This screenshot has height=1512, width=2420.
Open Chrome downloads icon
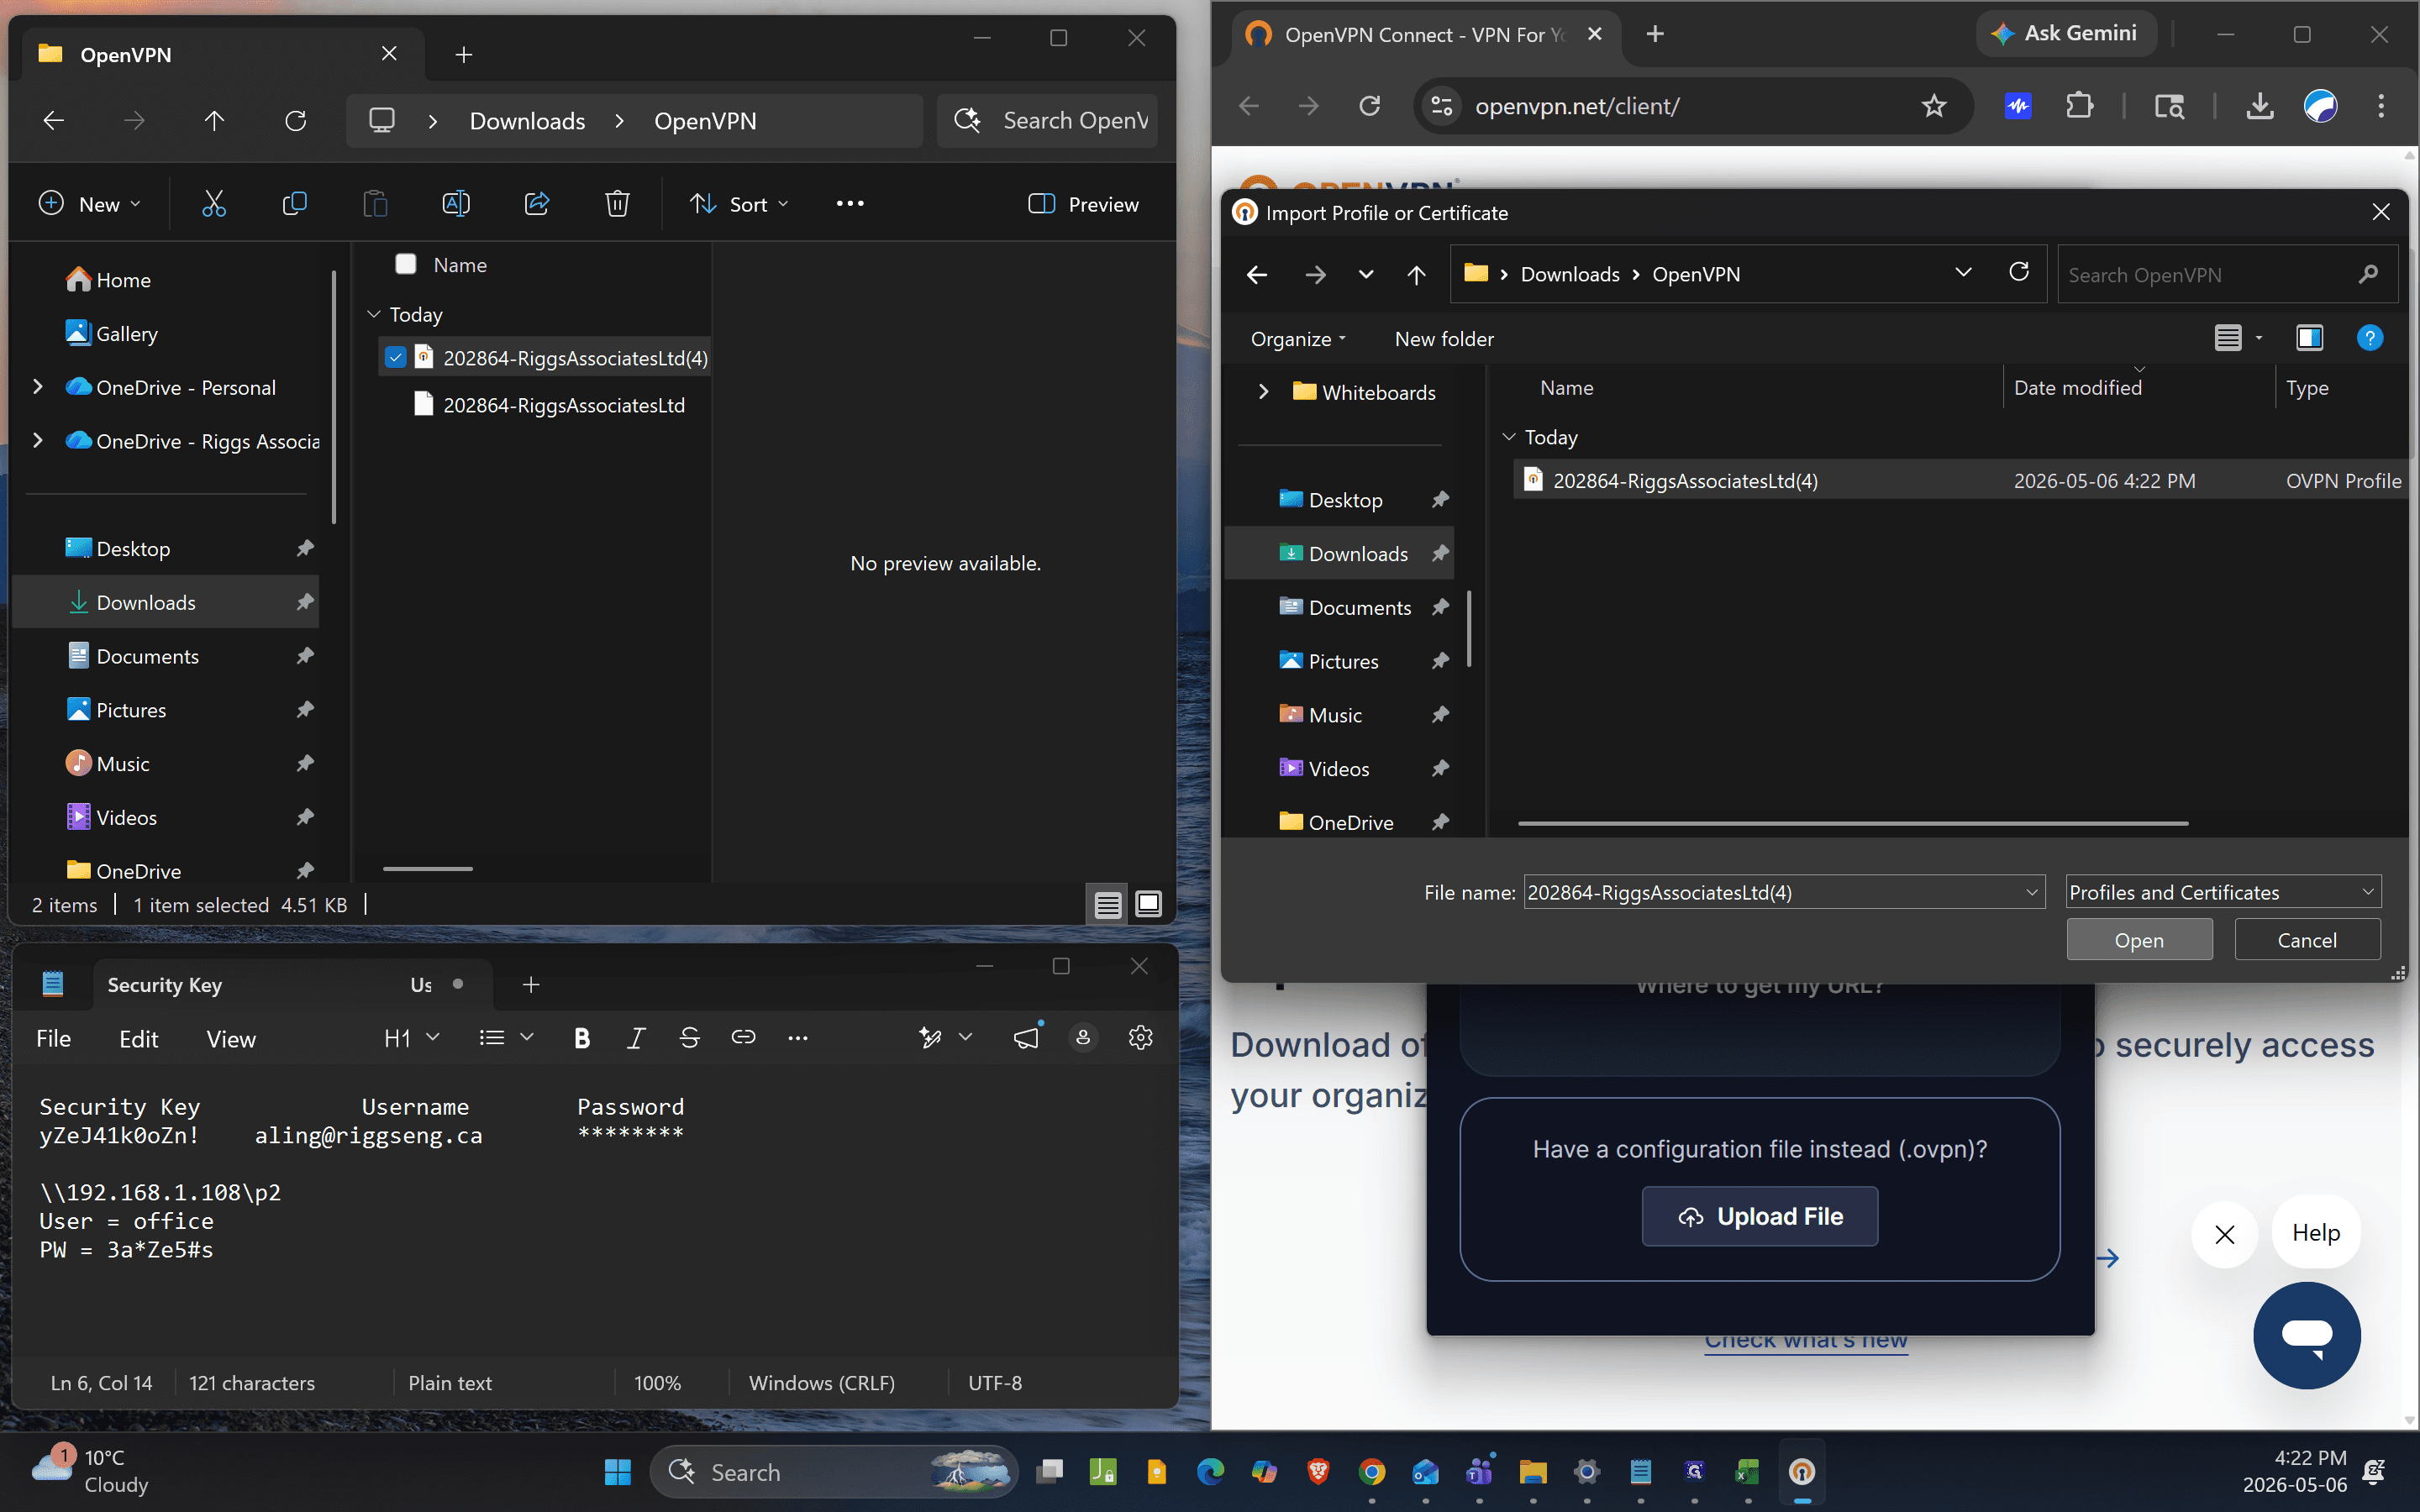(x=2260, y=106)
